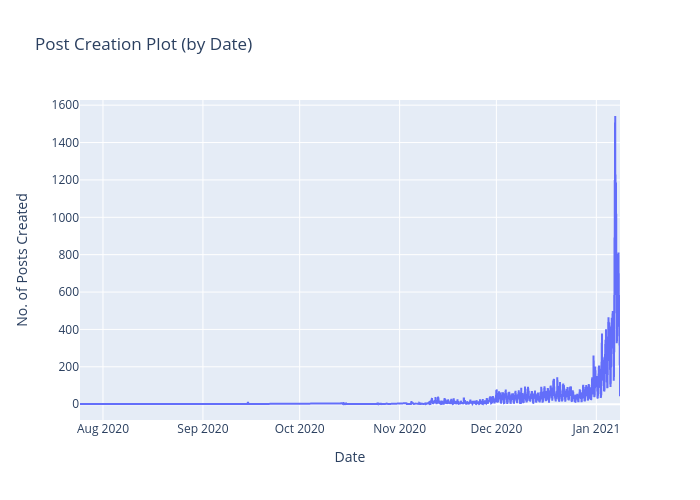Click the 'Date' x-axis title
Image resolution: width=700 pixels, height=500 pixels.
pyautogui.click(x=349, y=457)
